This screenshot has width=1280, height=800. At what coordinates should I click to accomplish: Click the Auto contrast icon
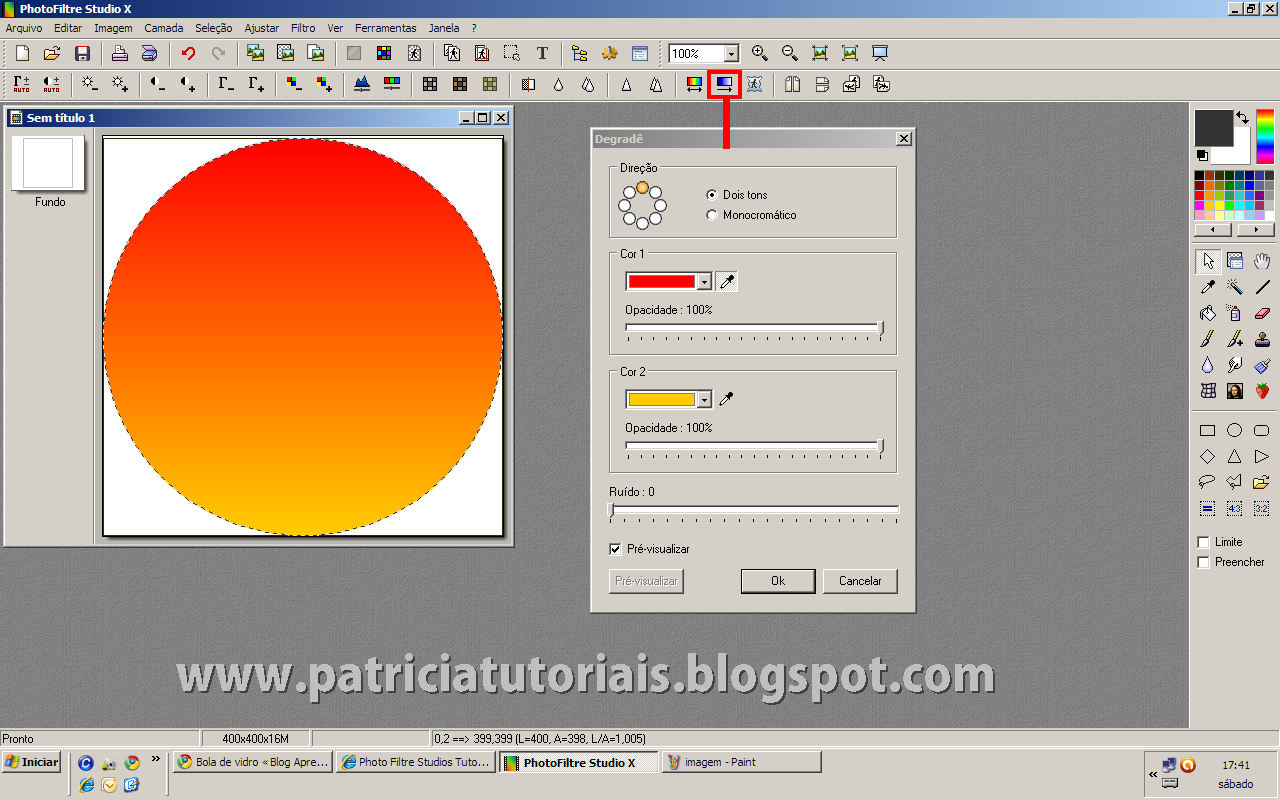[52, 84]
